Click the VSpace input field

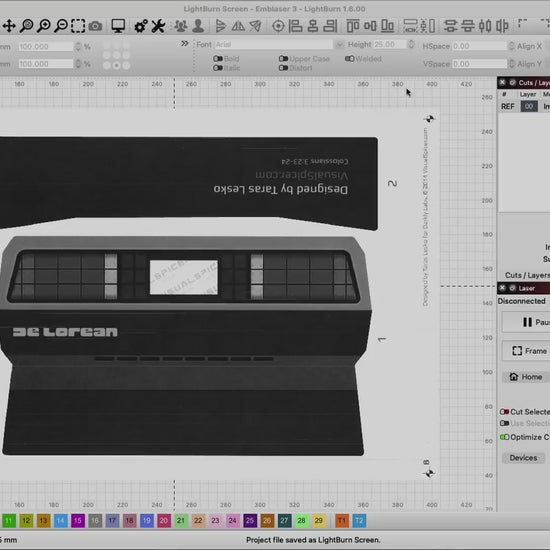479,64
